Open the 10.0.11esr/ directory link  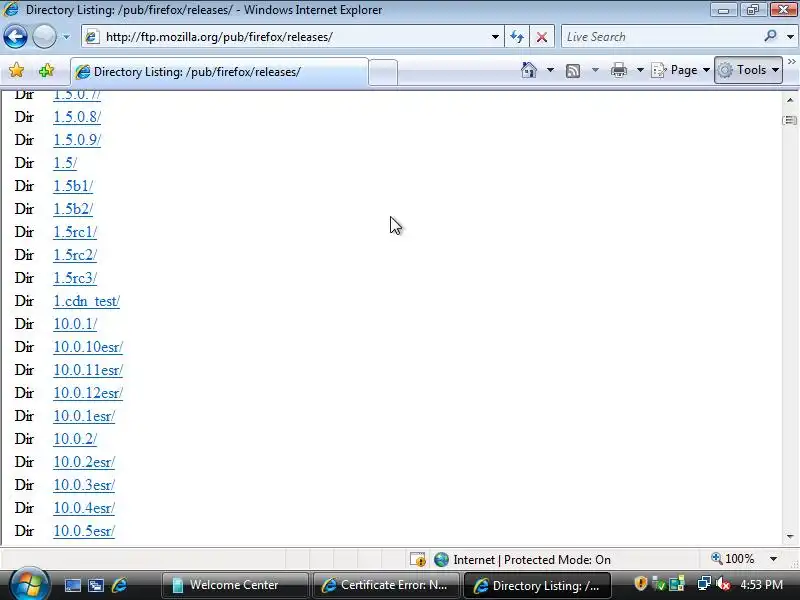coord(88,370)
